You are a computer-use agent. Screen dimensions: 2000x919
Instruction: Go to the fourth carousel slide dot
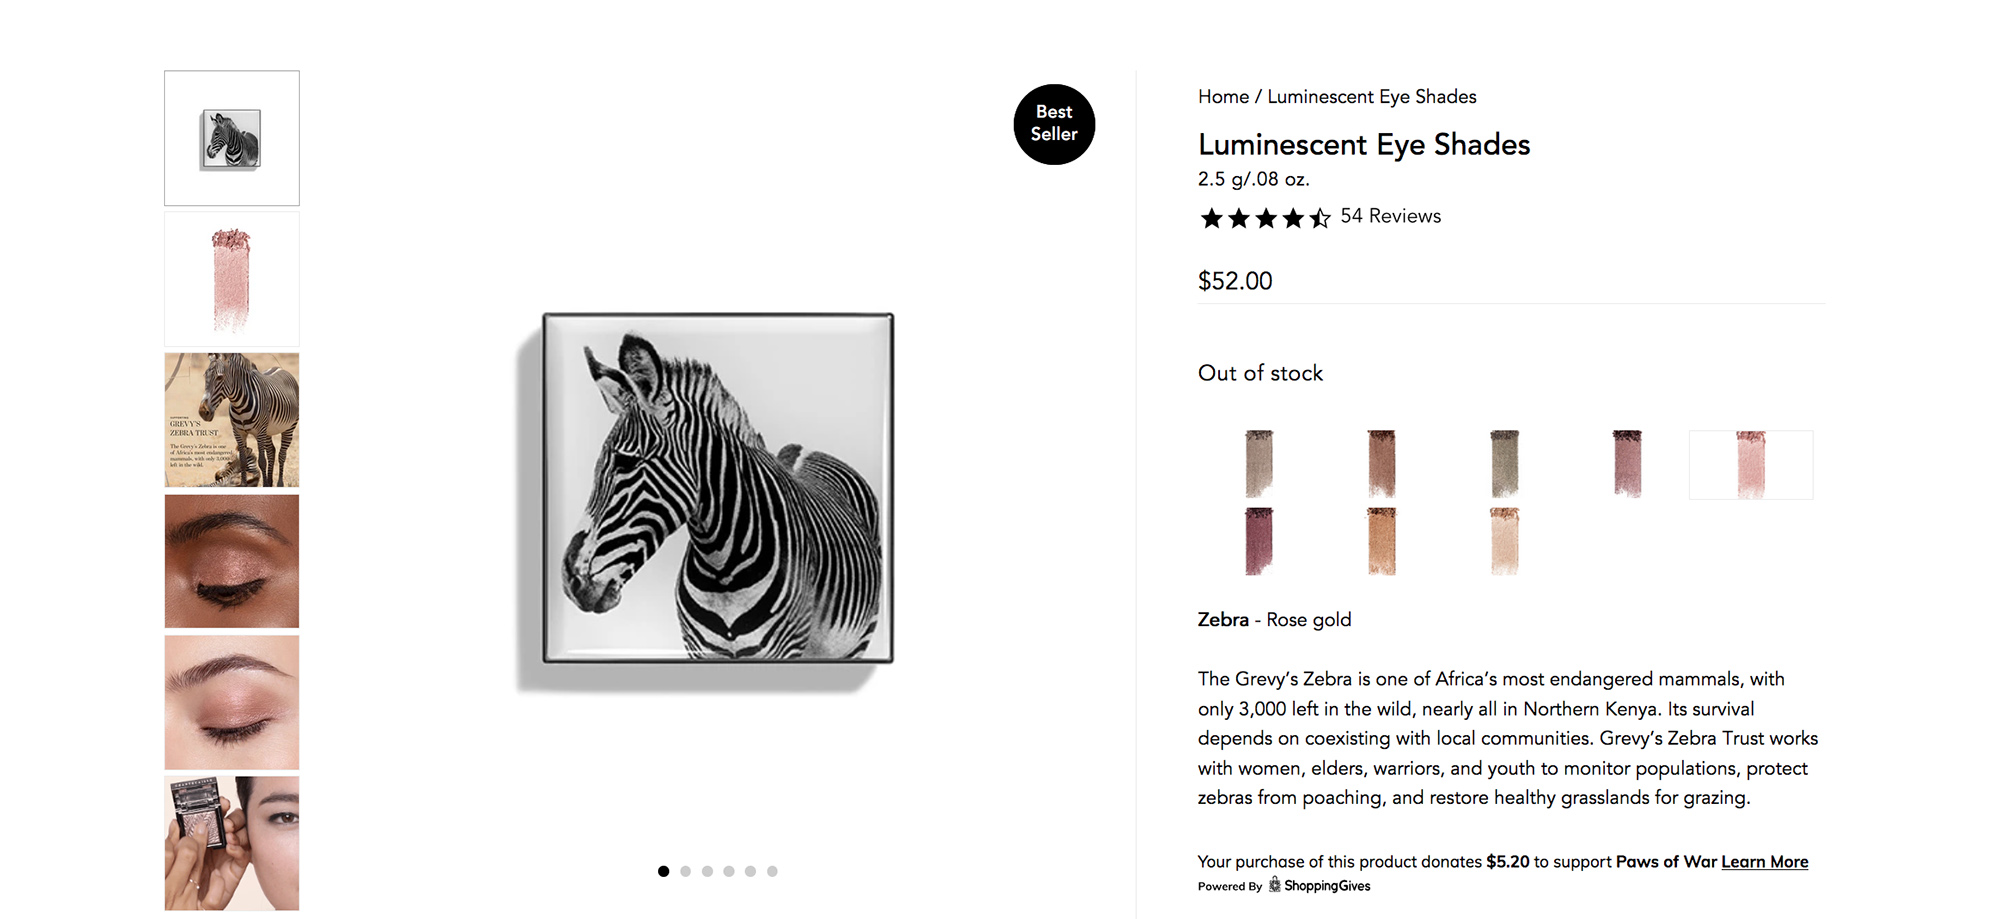pyautogui.click(x=729, y=871)
